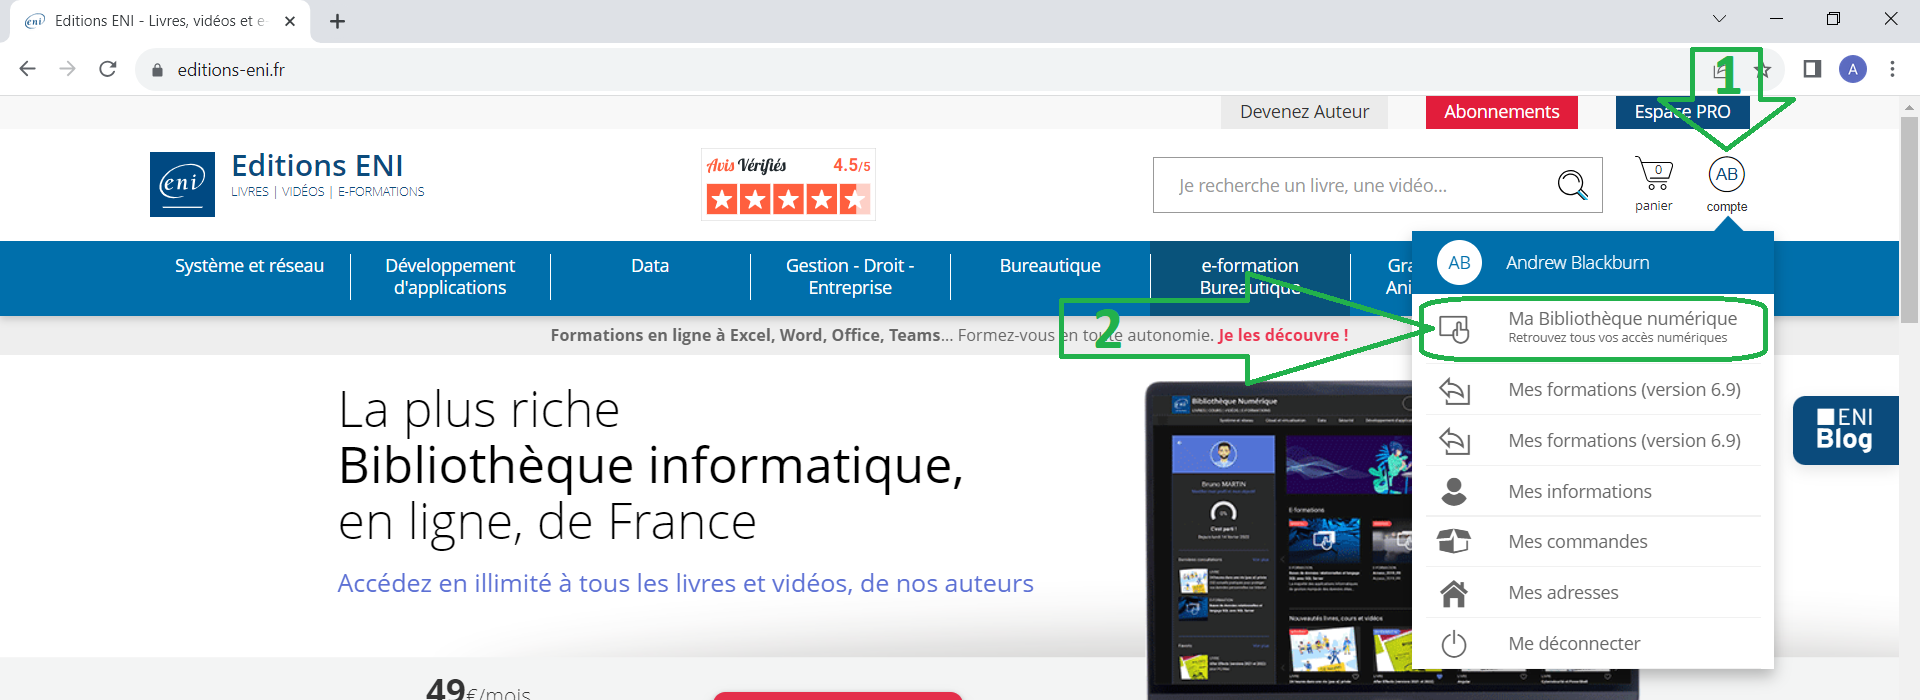Open the tab search dropdown arrow
The width and height of the screenshot is (1920, 700).
point(1719,19)
